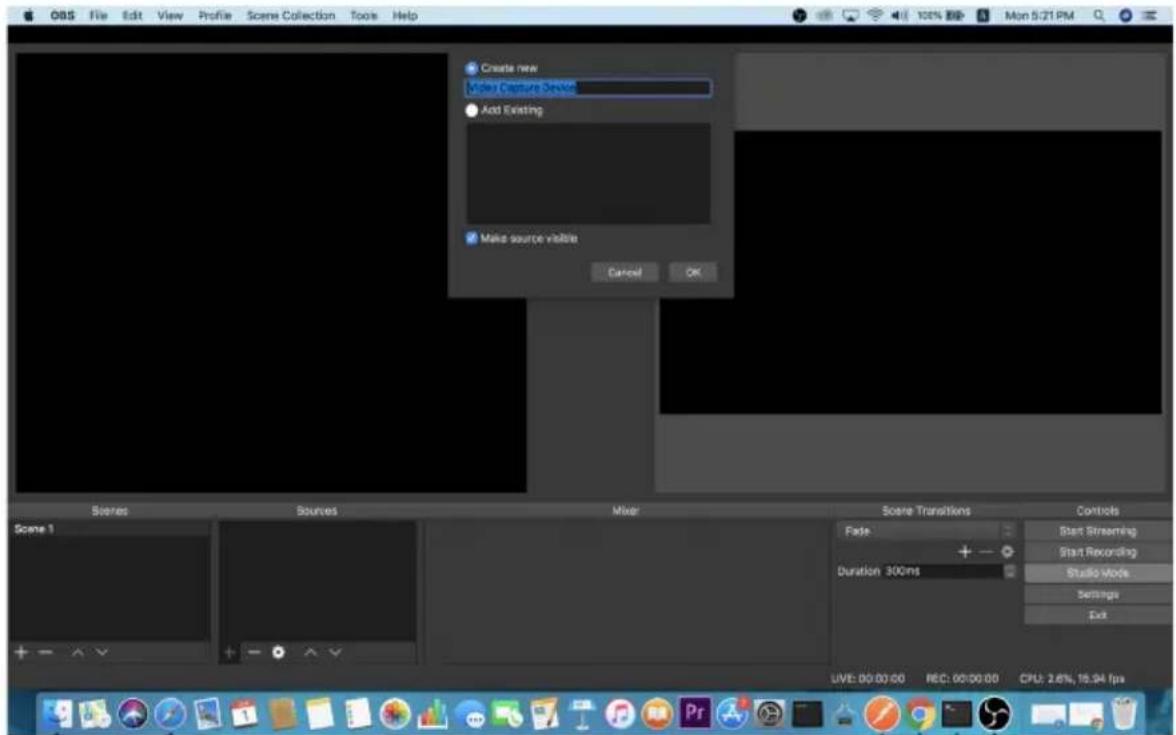Launch Adobe Premiere Pro from the dock
1176x735 pixels.
point(694,712)
